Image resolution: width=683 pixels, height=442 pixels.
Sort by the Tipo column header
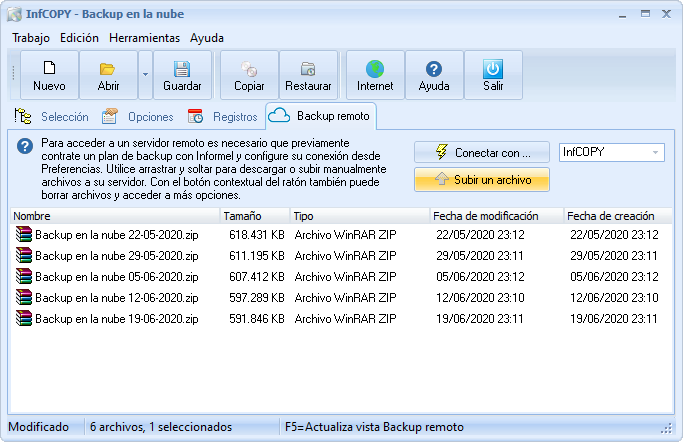tap(359, 216)
